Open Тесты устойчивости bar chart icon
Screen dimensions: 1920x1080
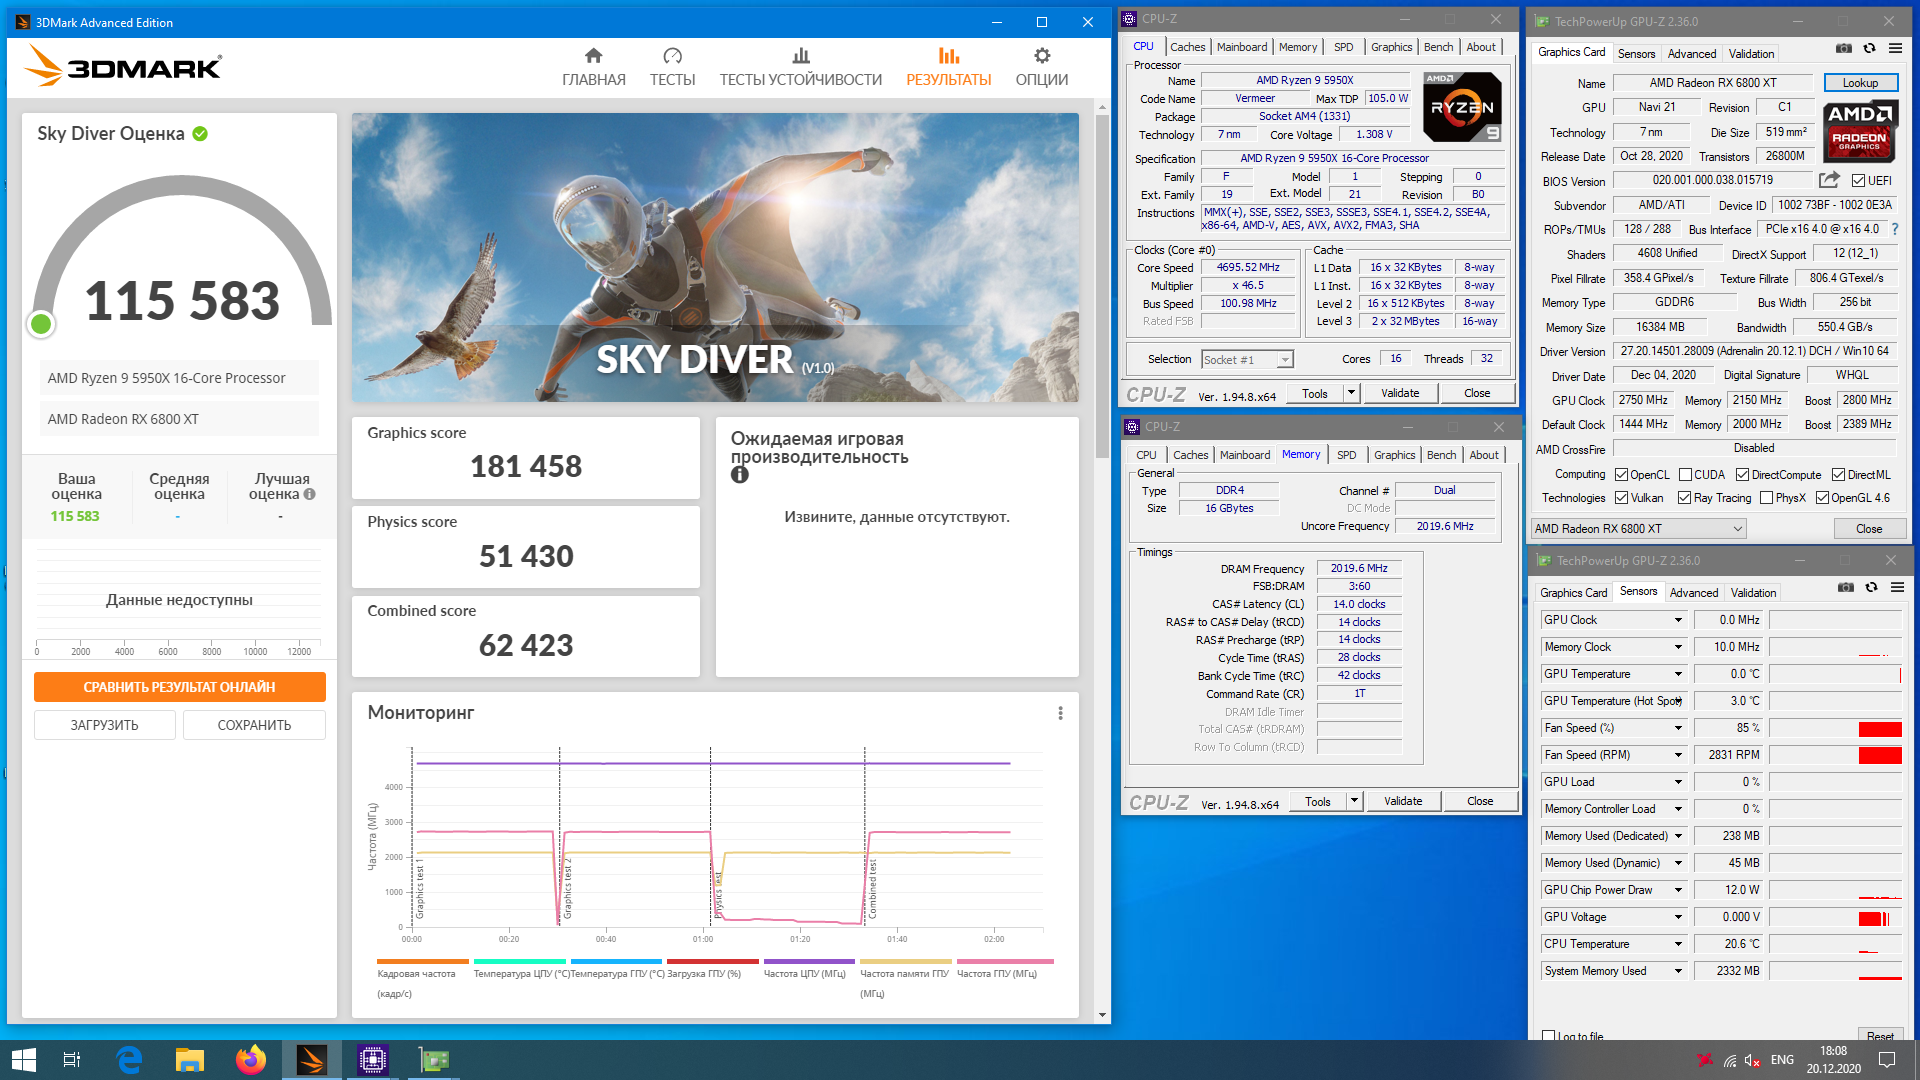(x=800, y=55)
